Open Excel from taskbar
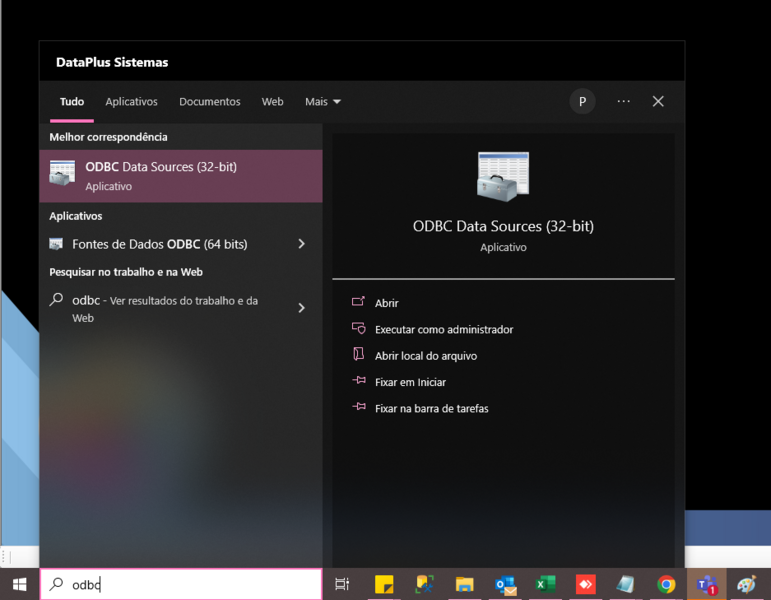771x600 pixels. tap(545, 584)
